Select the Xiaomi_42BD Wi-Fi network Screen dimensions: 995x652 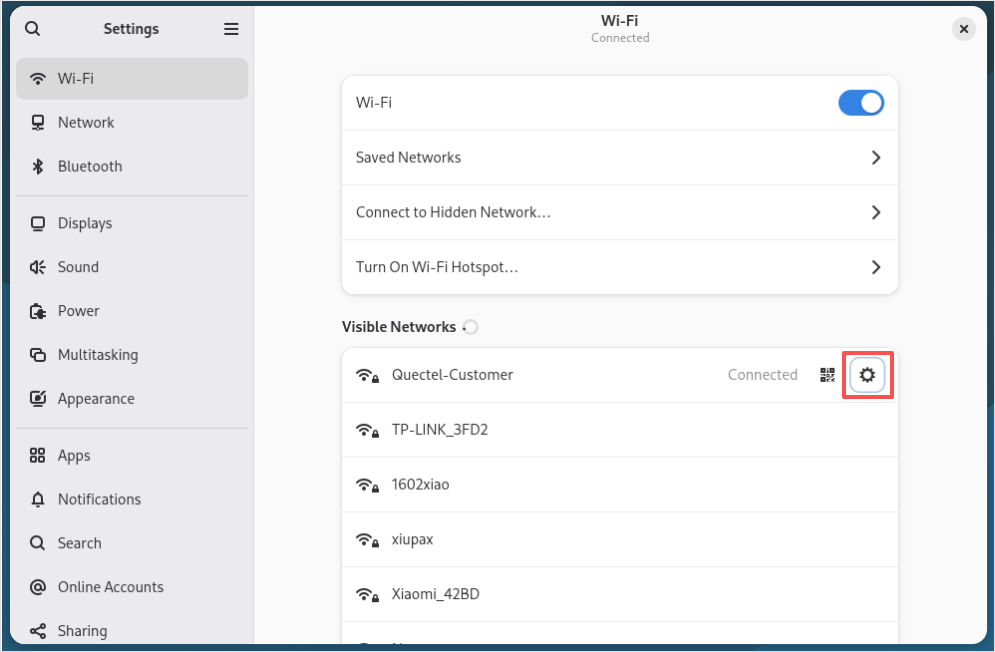436,594
